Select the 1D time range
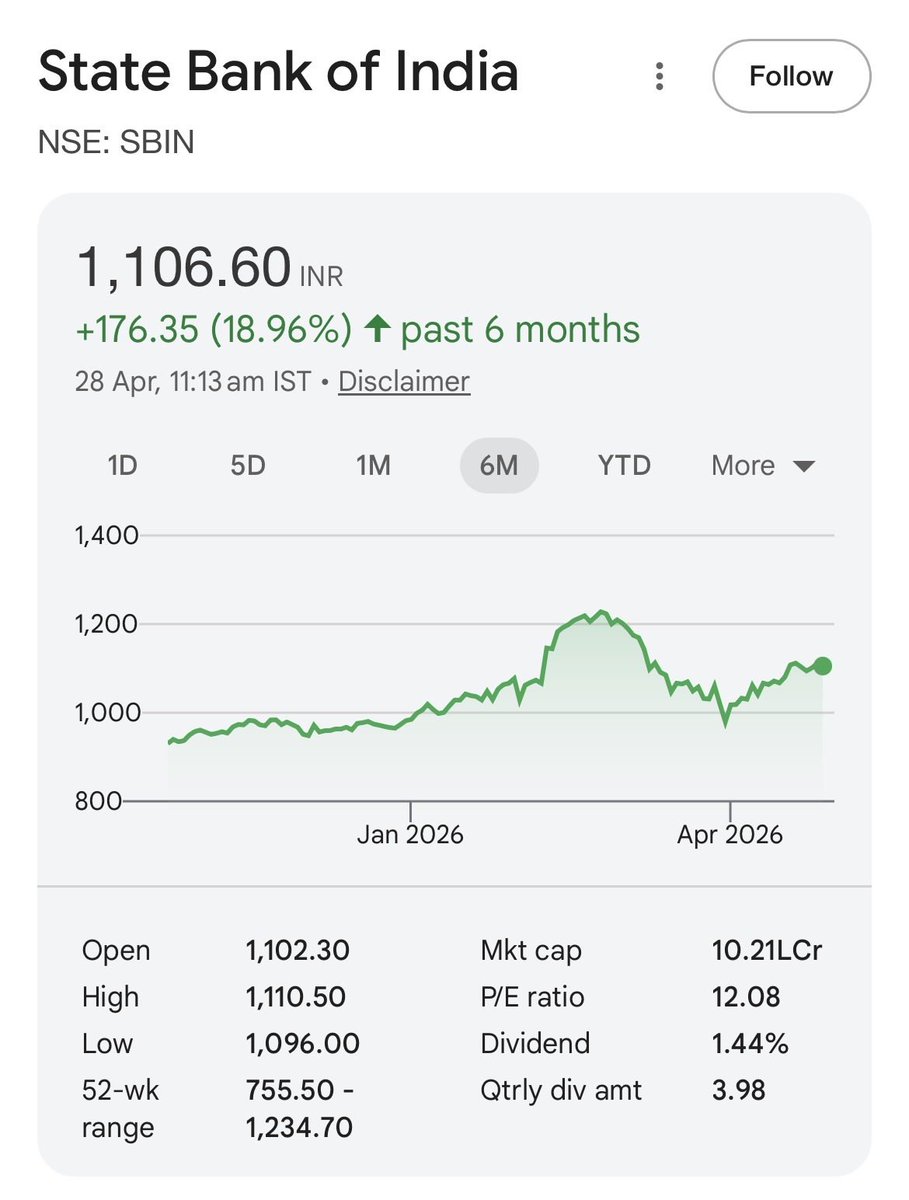Screen dimensions: 909x1200 click(122, 465)
